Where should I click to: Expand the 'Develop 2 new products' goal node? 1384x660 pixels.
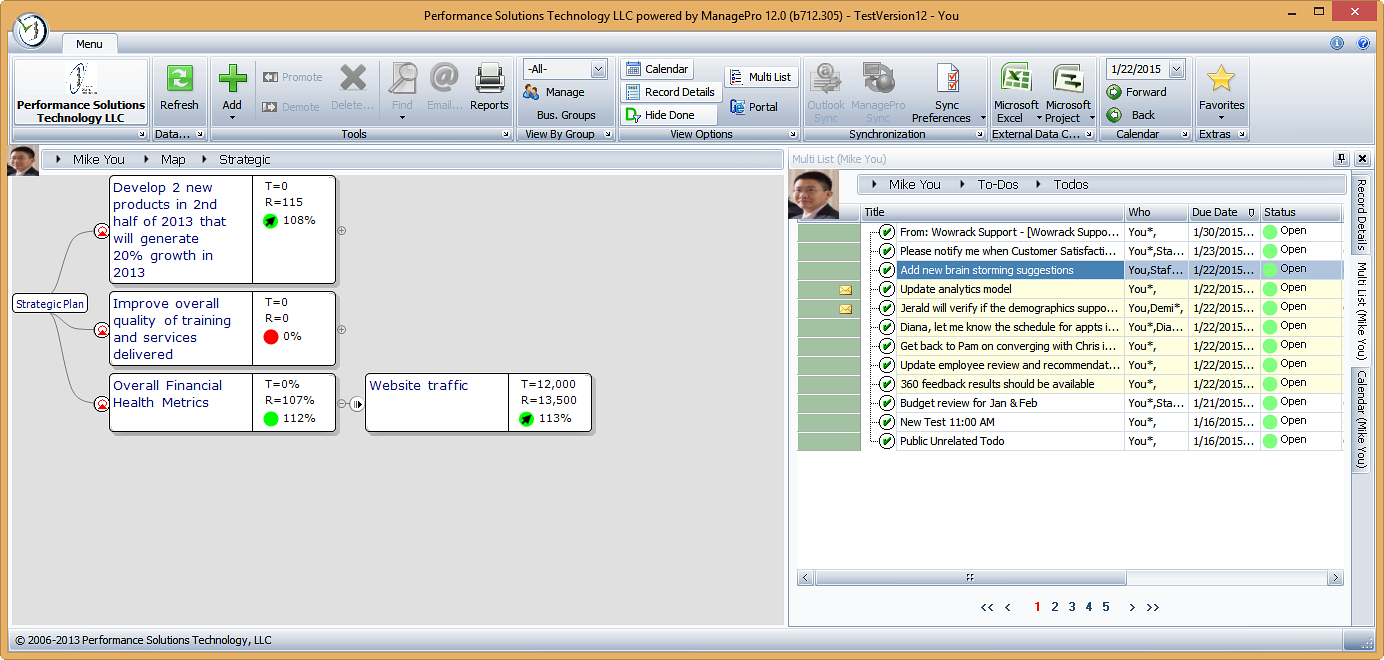(x=342, y=230)
